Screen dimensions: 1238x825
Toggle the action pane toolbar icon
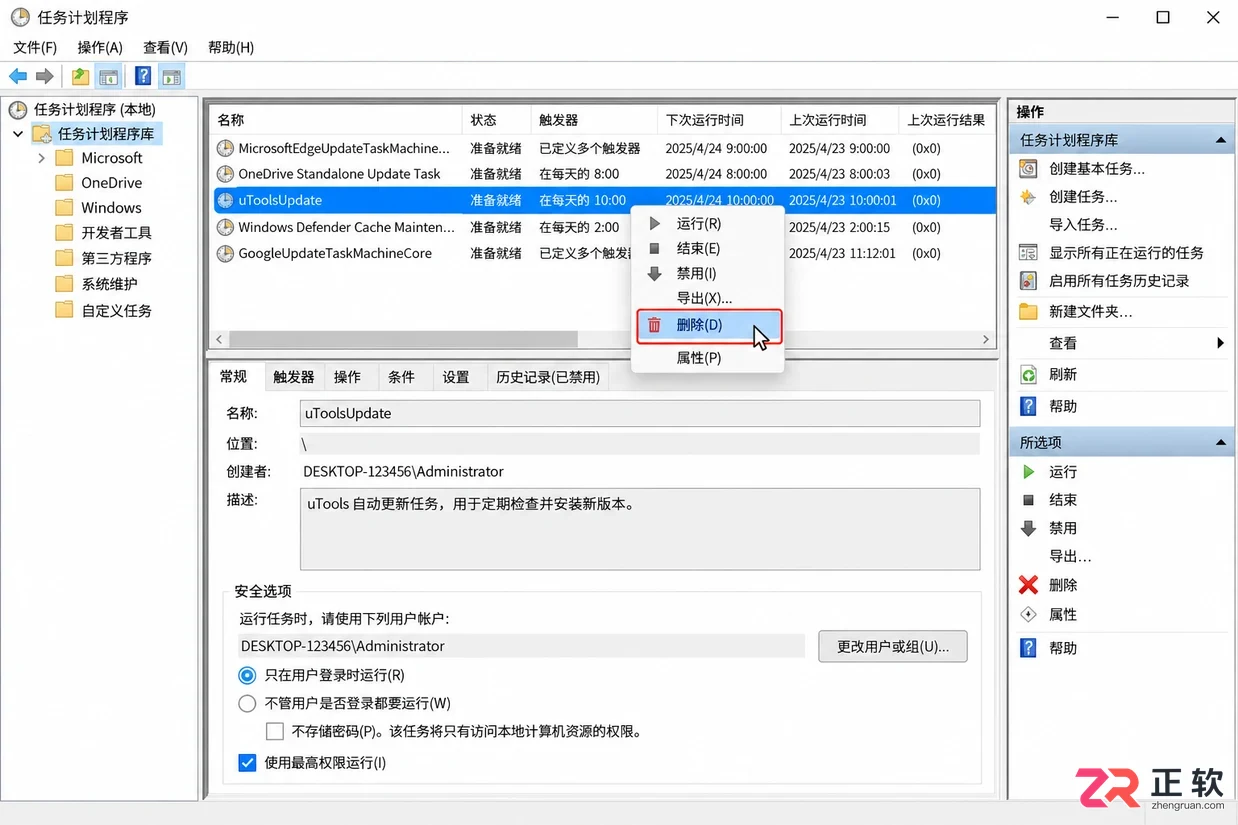(171, 76)
